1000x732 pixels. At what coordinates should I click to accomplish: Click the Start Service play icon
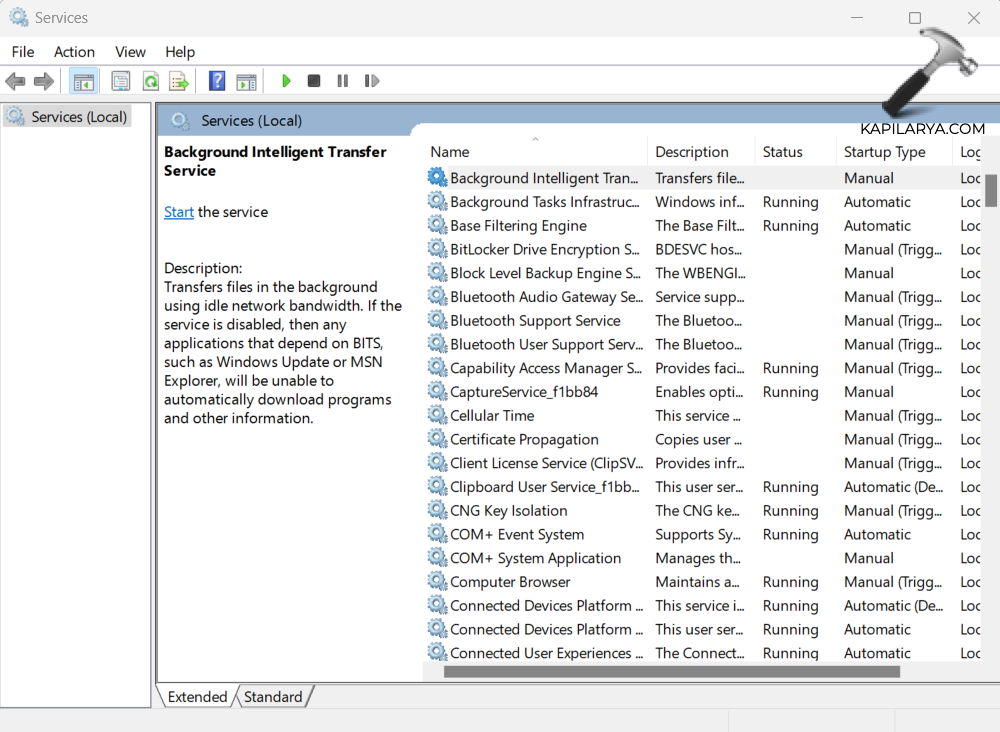(x=286, y=81)
